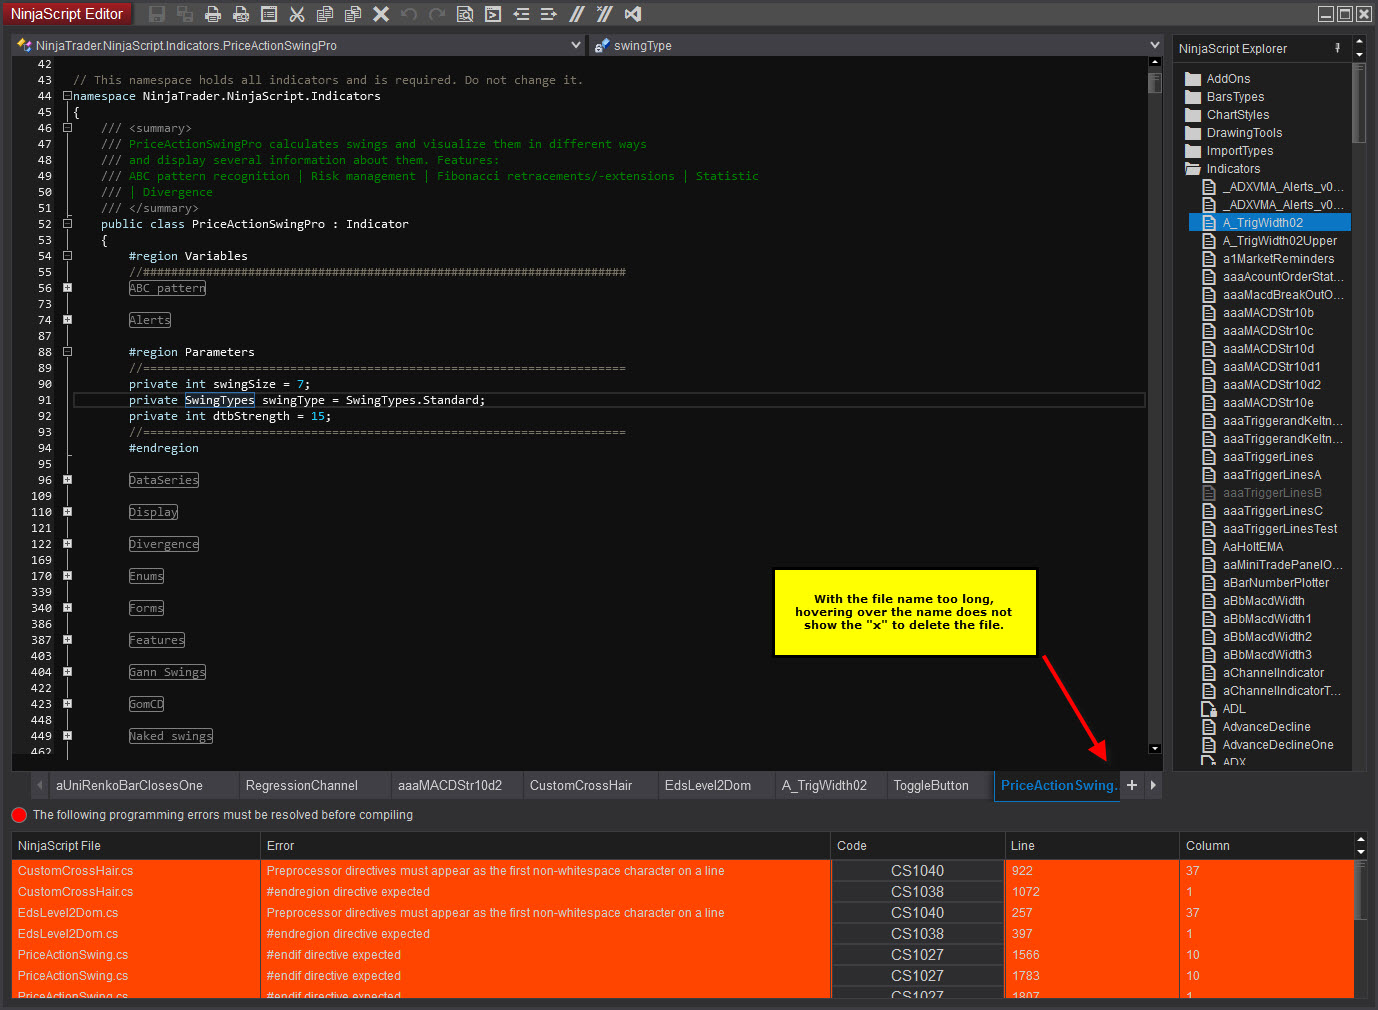Open Find in toolbar
Viewport: 1378px width, 1010px height.
tap(465, 14)
